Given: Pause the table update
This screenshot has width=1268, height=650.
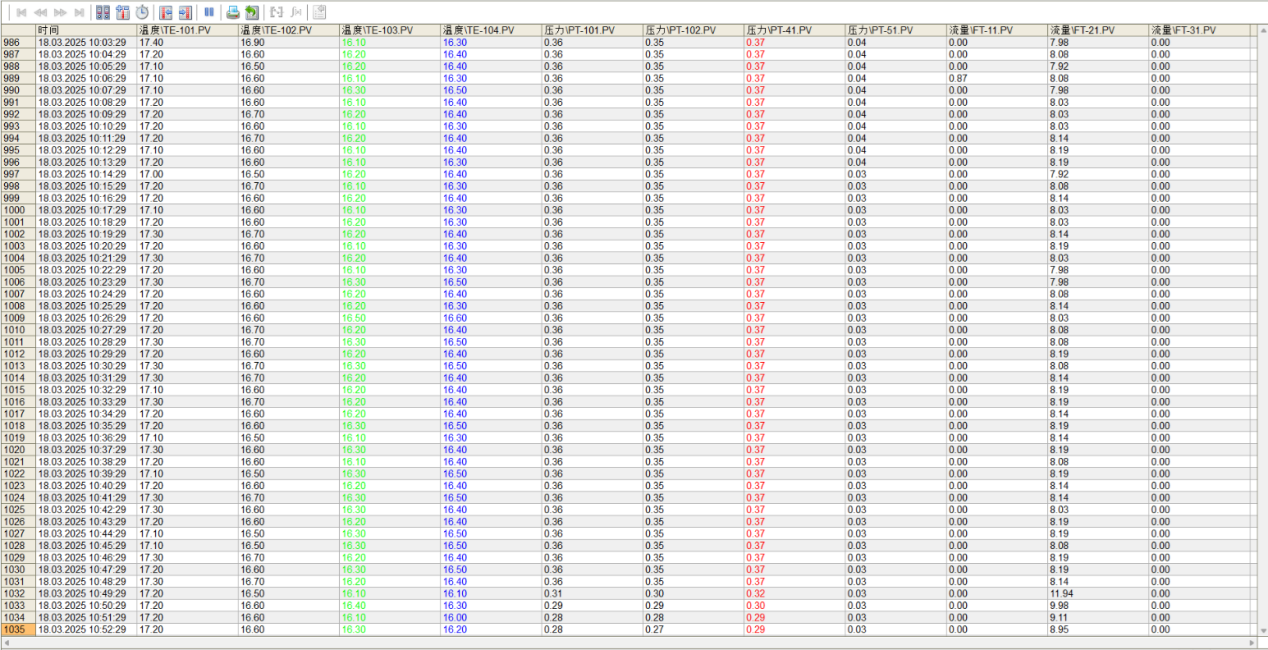Looking at the screenshot, I should tap(209, 13).
